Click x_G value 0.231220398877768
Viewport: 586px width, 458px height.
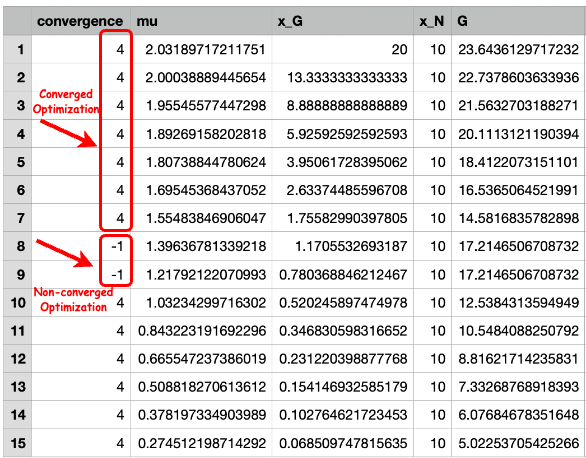pos(343,359)
